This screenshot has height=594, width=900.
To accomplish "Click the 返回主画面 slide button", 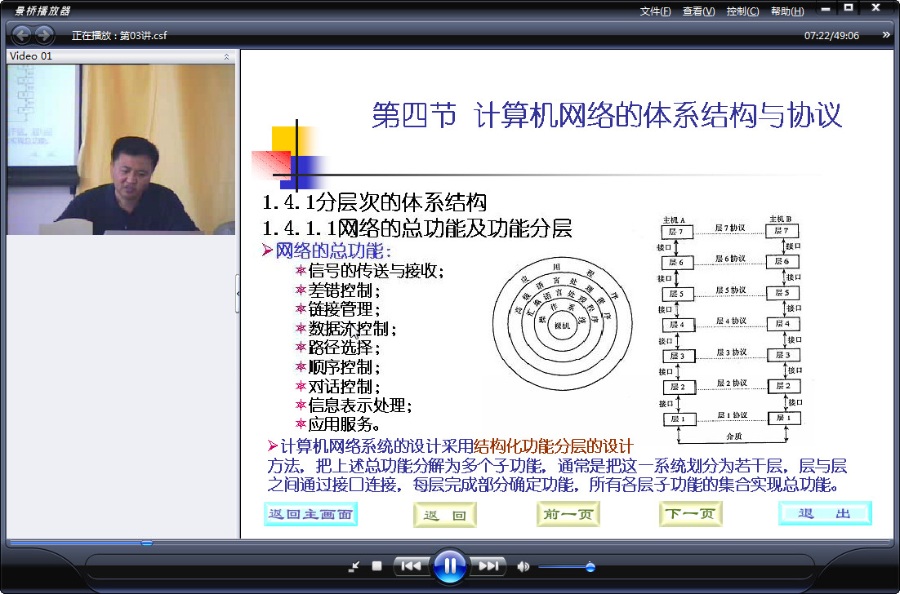I will [x=311, y=514].
